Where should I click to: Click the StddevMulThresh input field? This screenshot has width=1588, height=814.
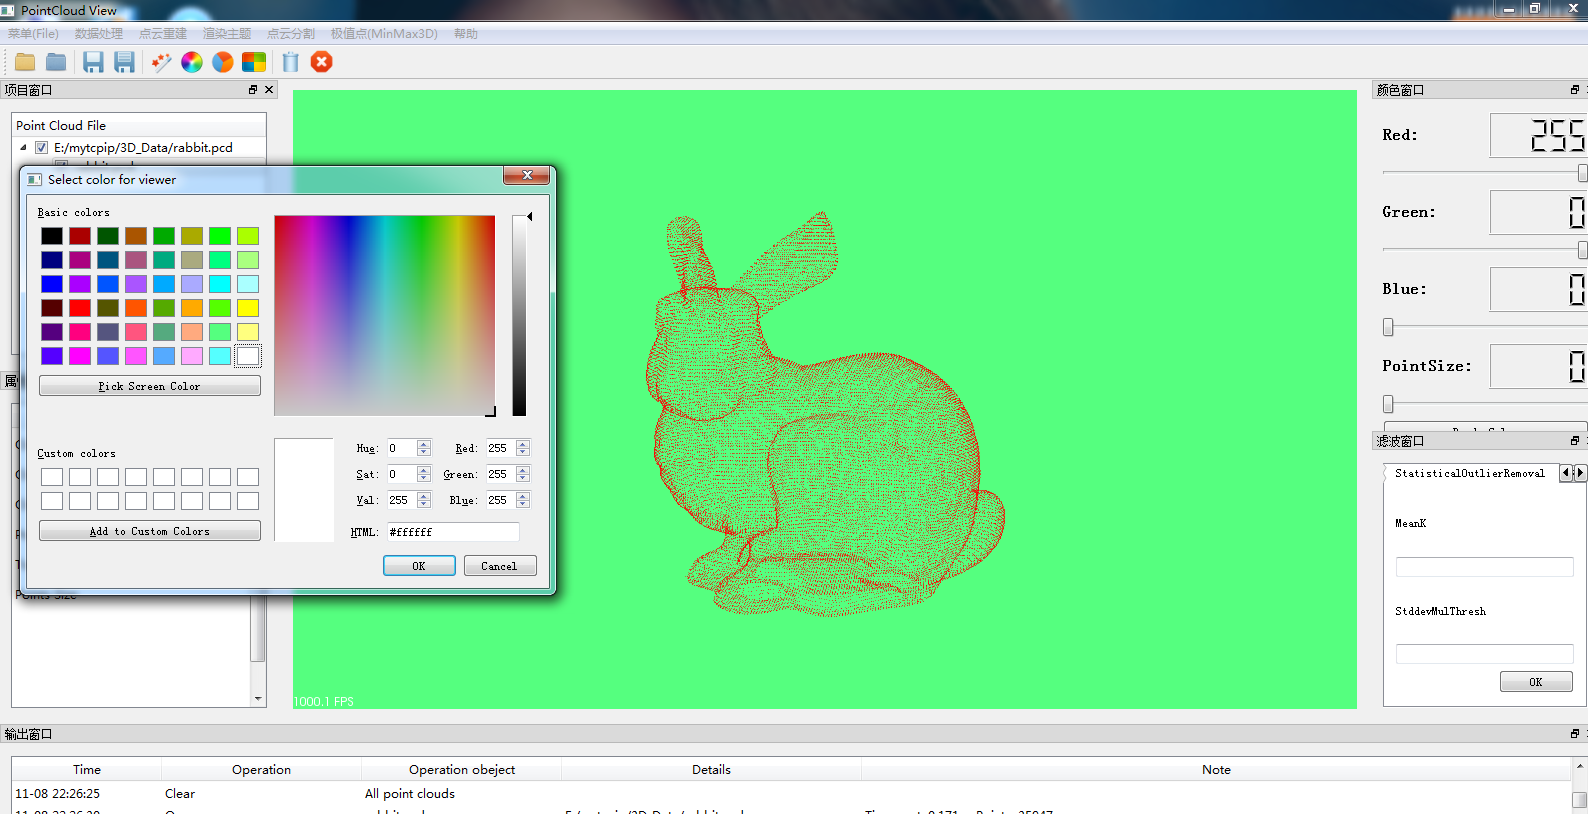coord(1484,654)
